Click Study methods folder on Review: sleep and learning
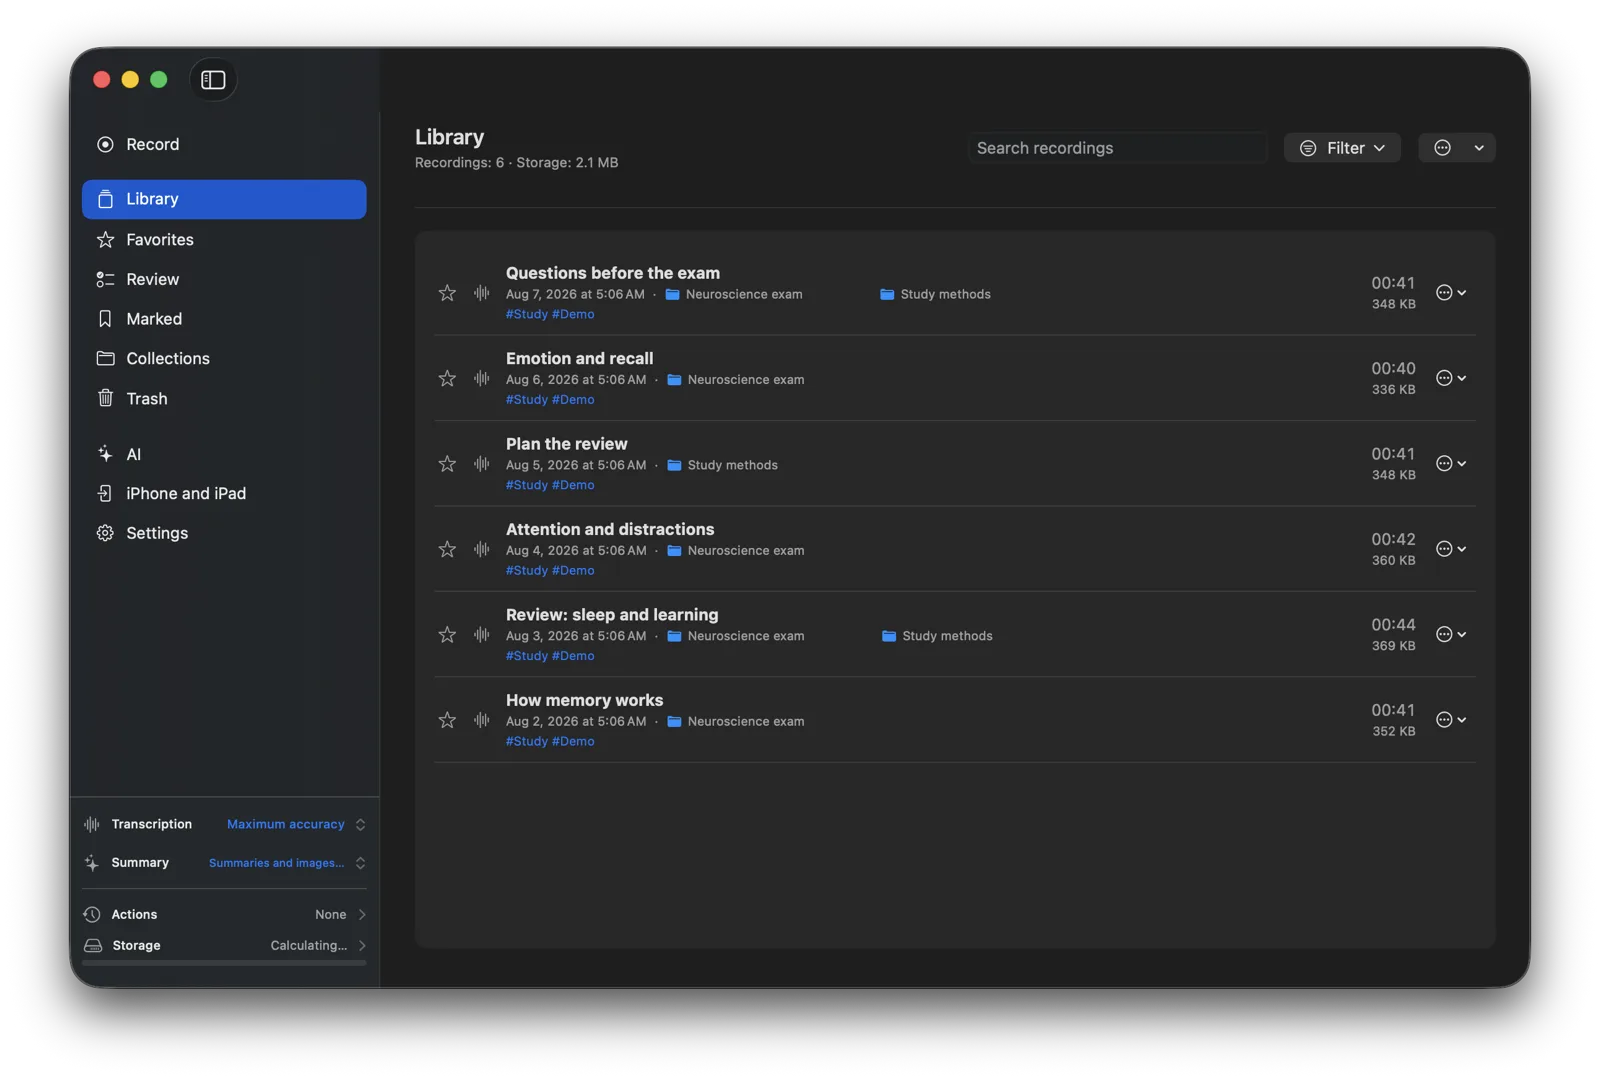The height and width of the screenshot is (1080, 1600). pos(937,637)
